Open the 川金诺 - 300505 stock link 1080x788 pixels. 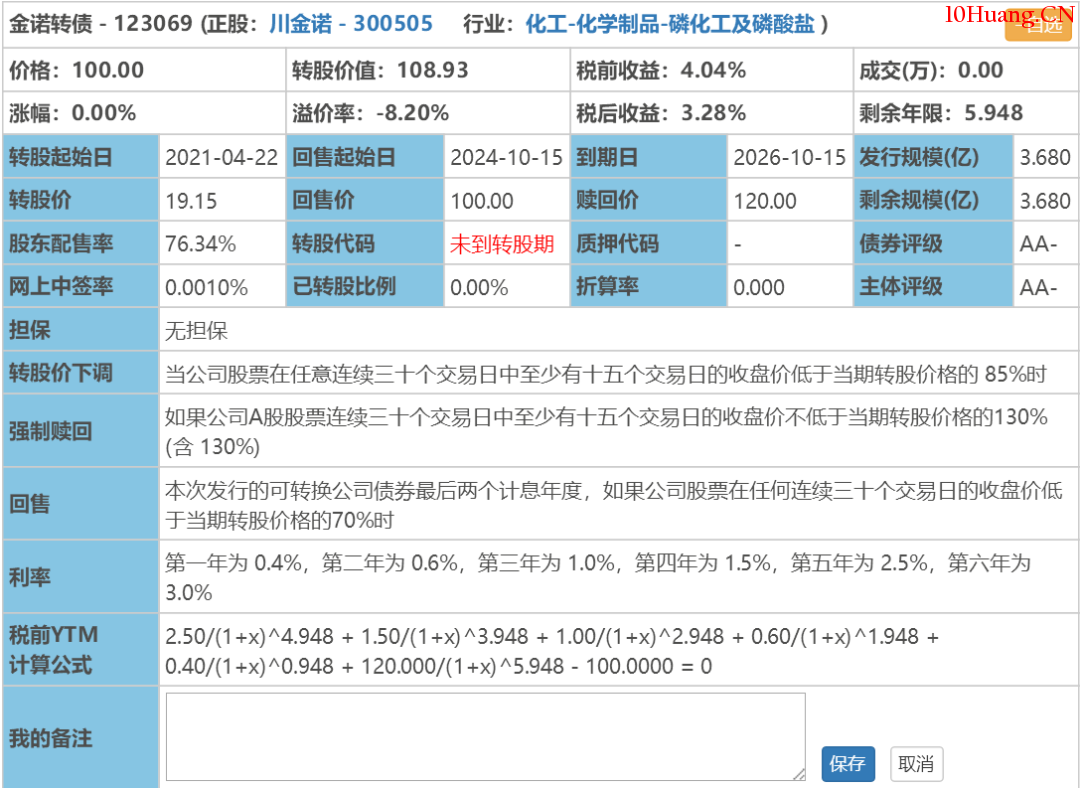tap(351, 24)
